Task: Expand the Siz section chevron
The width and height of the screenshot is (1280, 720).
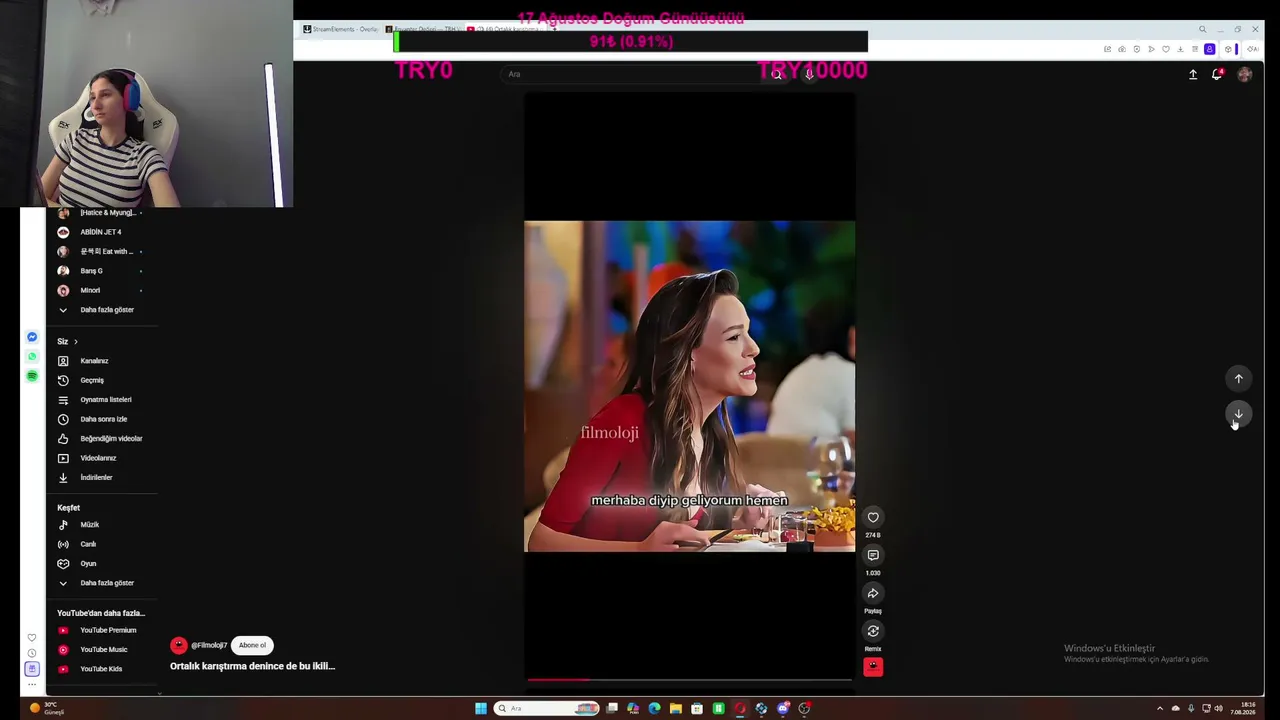Action: (x=75, y=342)
